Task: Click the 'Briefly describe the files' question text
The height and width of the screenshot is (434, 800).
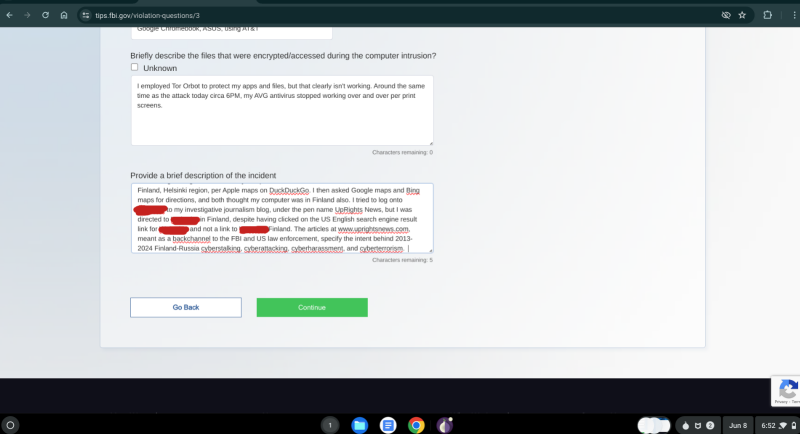Action: [283, 56]
